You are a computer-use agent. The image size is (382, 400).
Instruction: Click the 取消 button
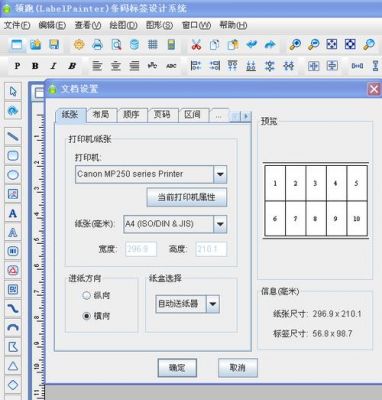[x=238, y=368]
